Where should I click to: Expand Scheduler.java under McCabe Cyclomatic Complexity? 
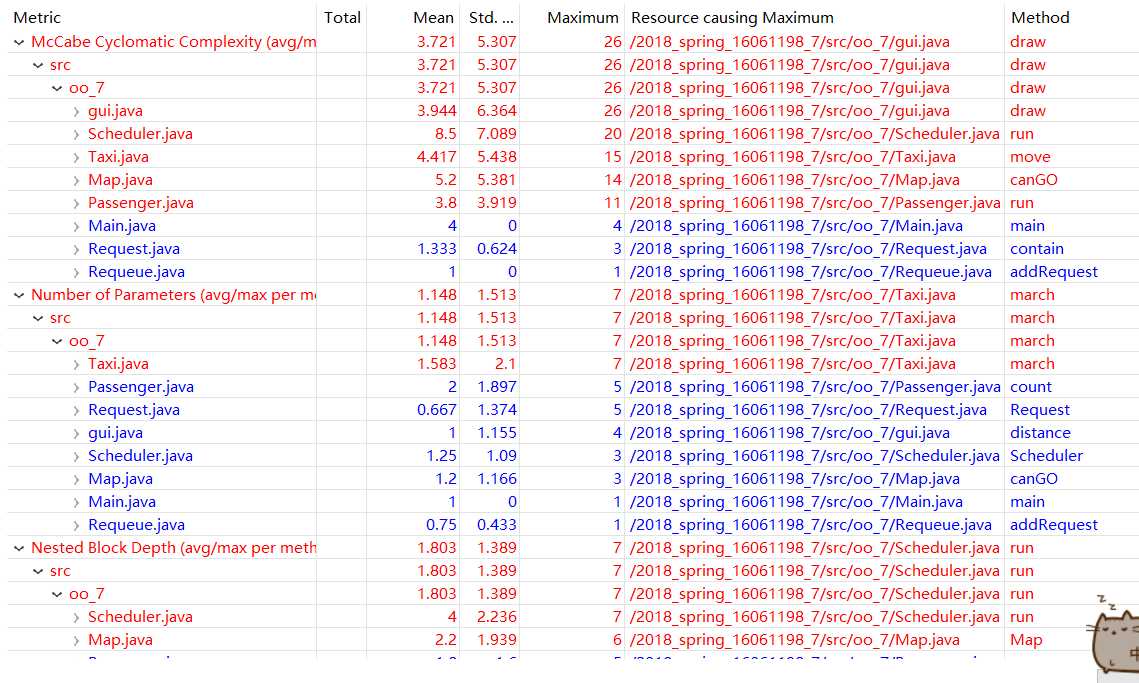(76, 134)
